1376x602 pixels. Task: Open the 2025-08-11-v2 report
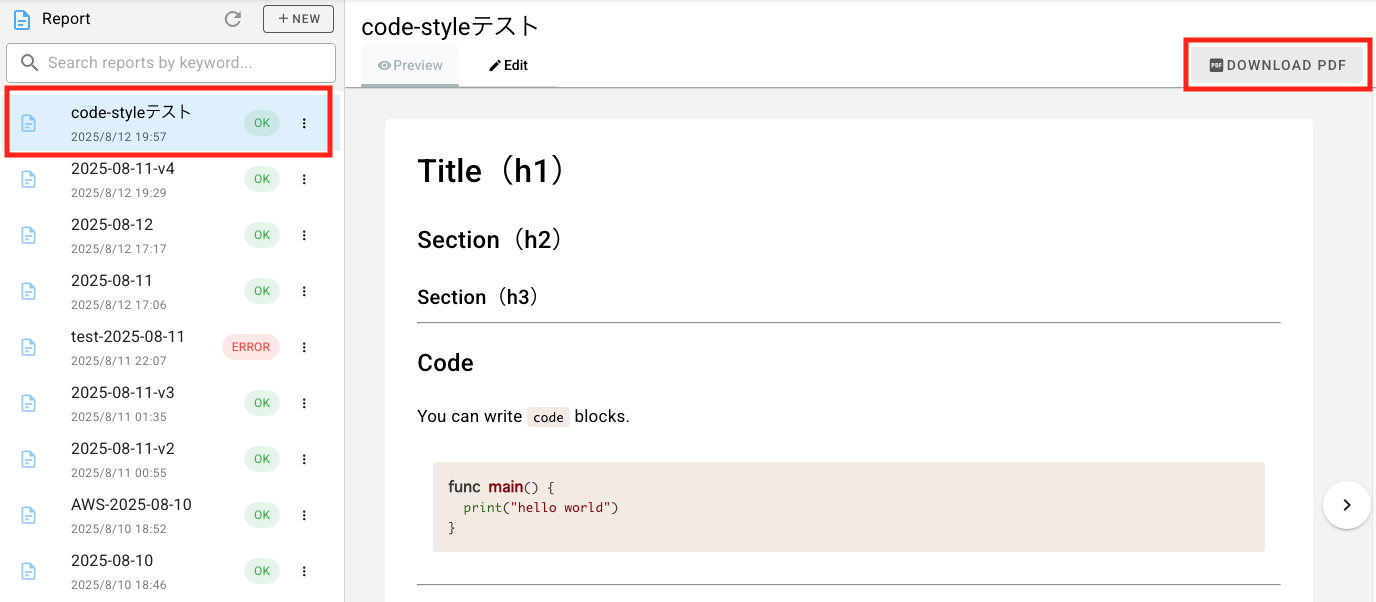pyautogui.click(x=168, y=460)
